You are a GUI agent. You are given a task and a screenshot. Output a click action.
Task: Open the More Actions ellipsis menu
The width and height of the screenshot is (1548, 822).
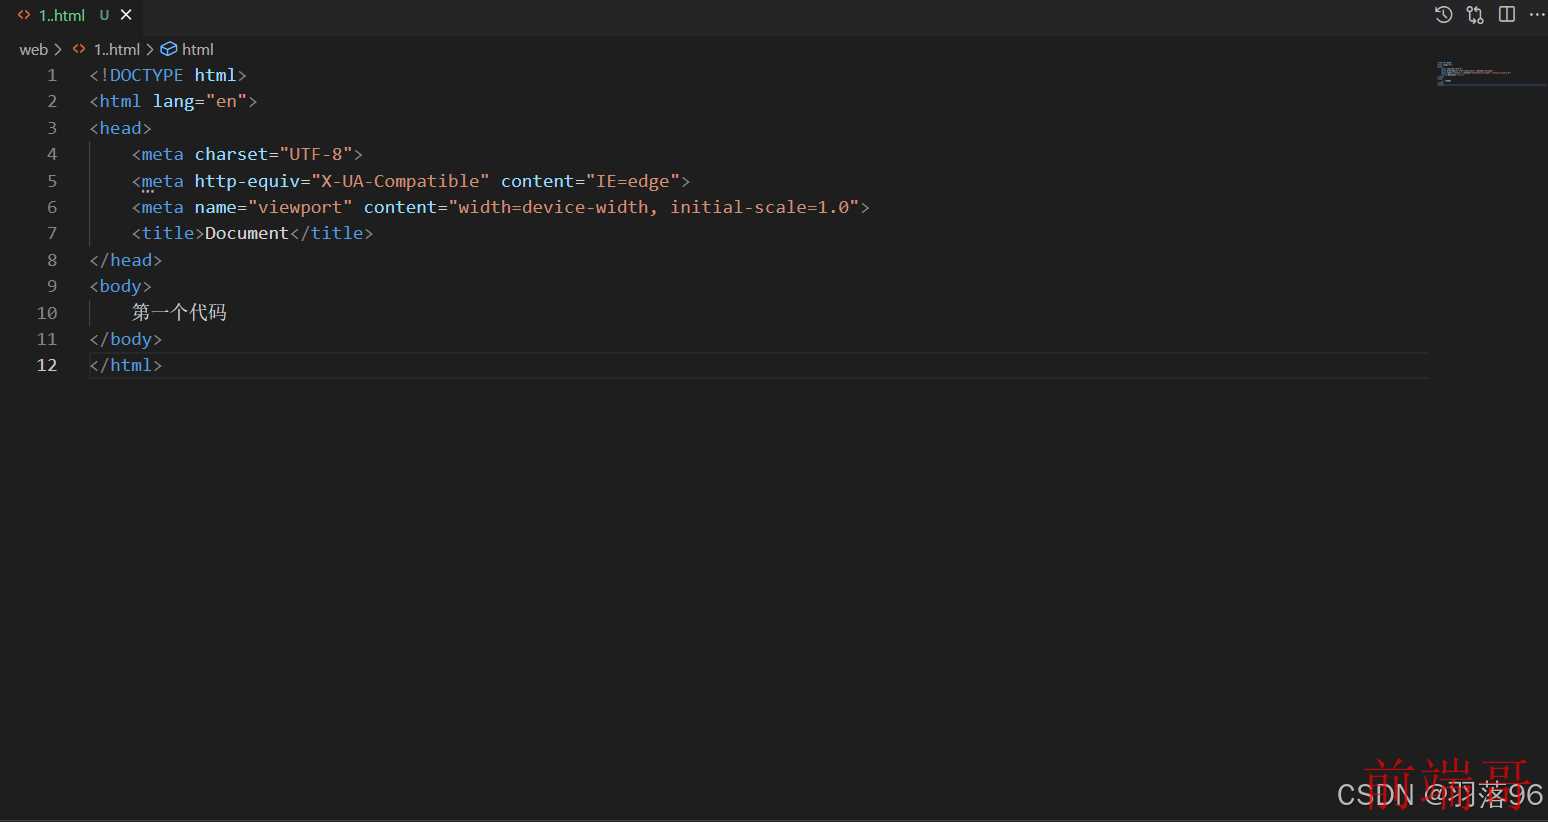pyautogui.click(x=1537, y=14)
